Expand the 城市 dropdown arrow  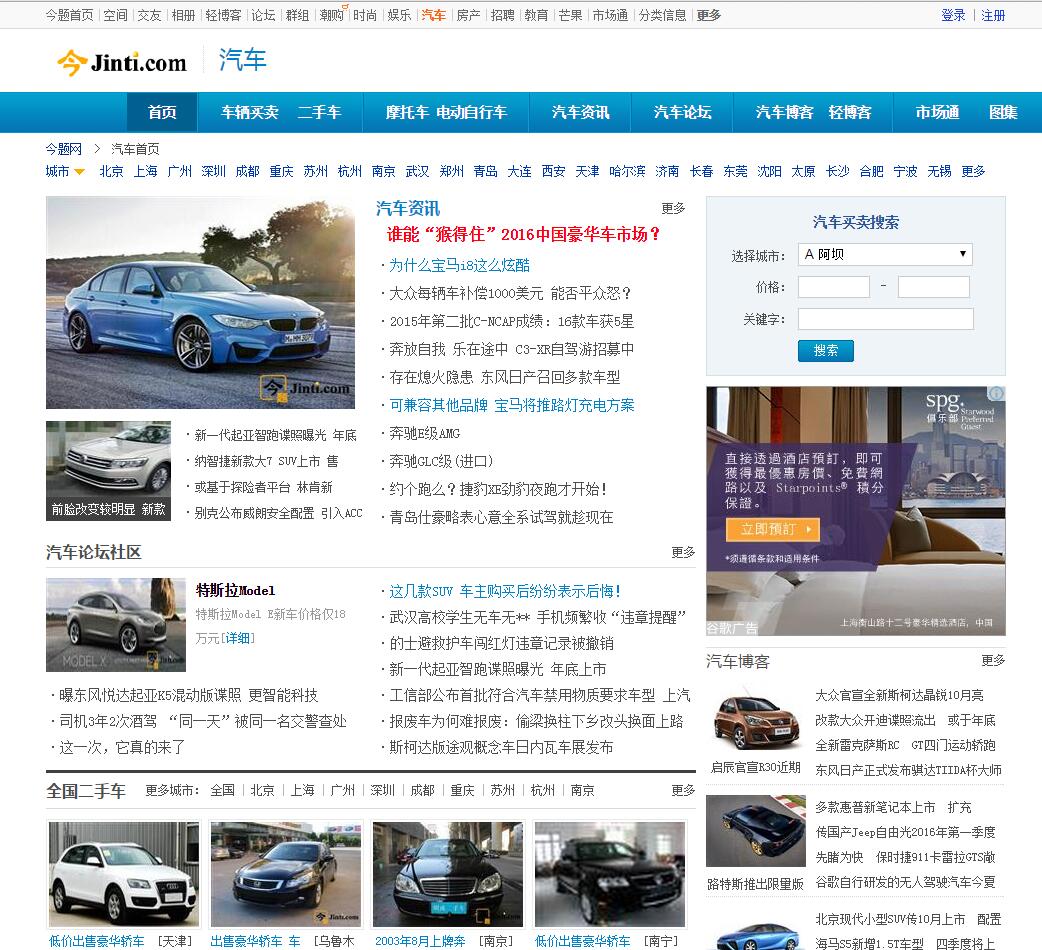(80, 171)
